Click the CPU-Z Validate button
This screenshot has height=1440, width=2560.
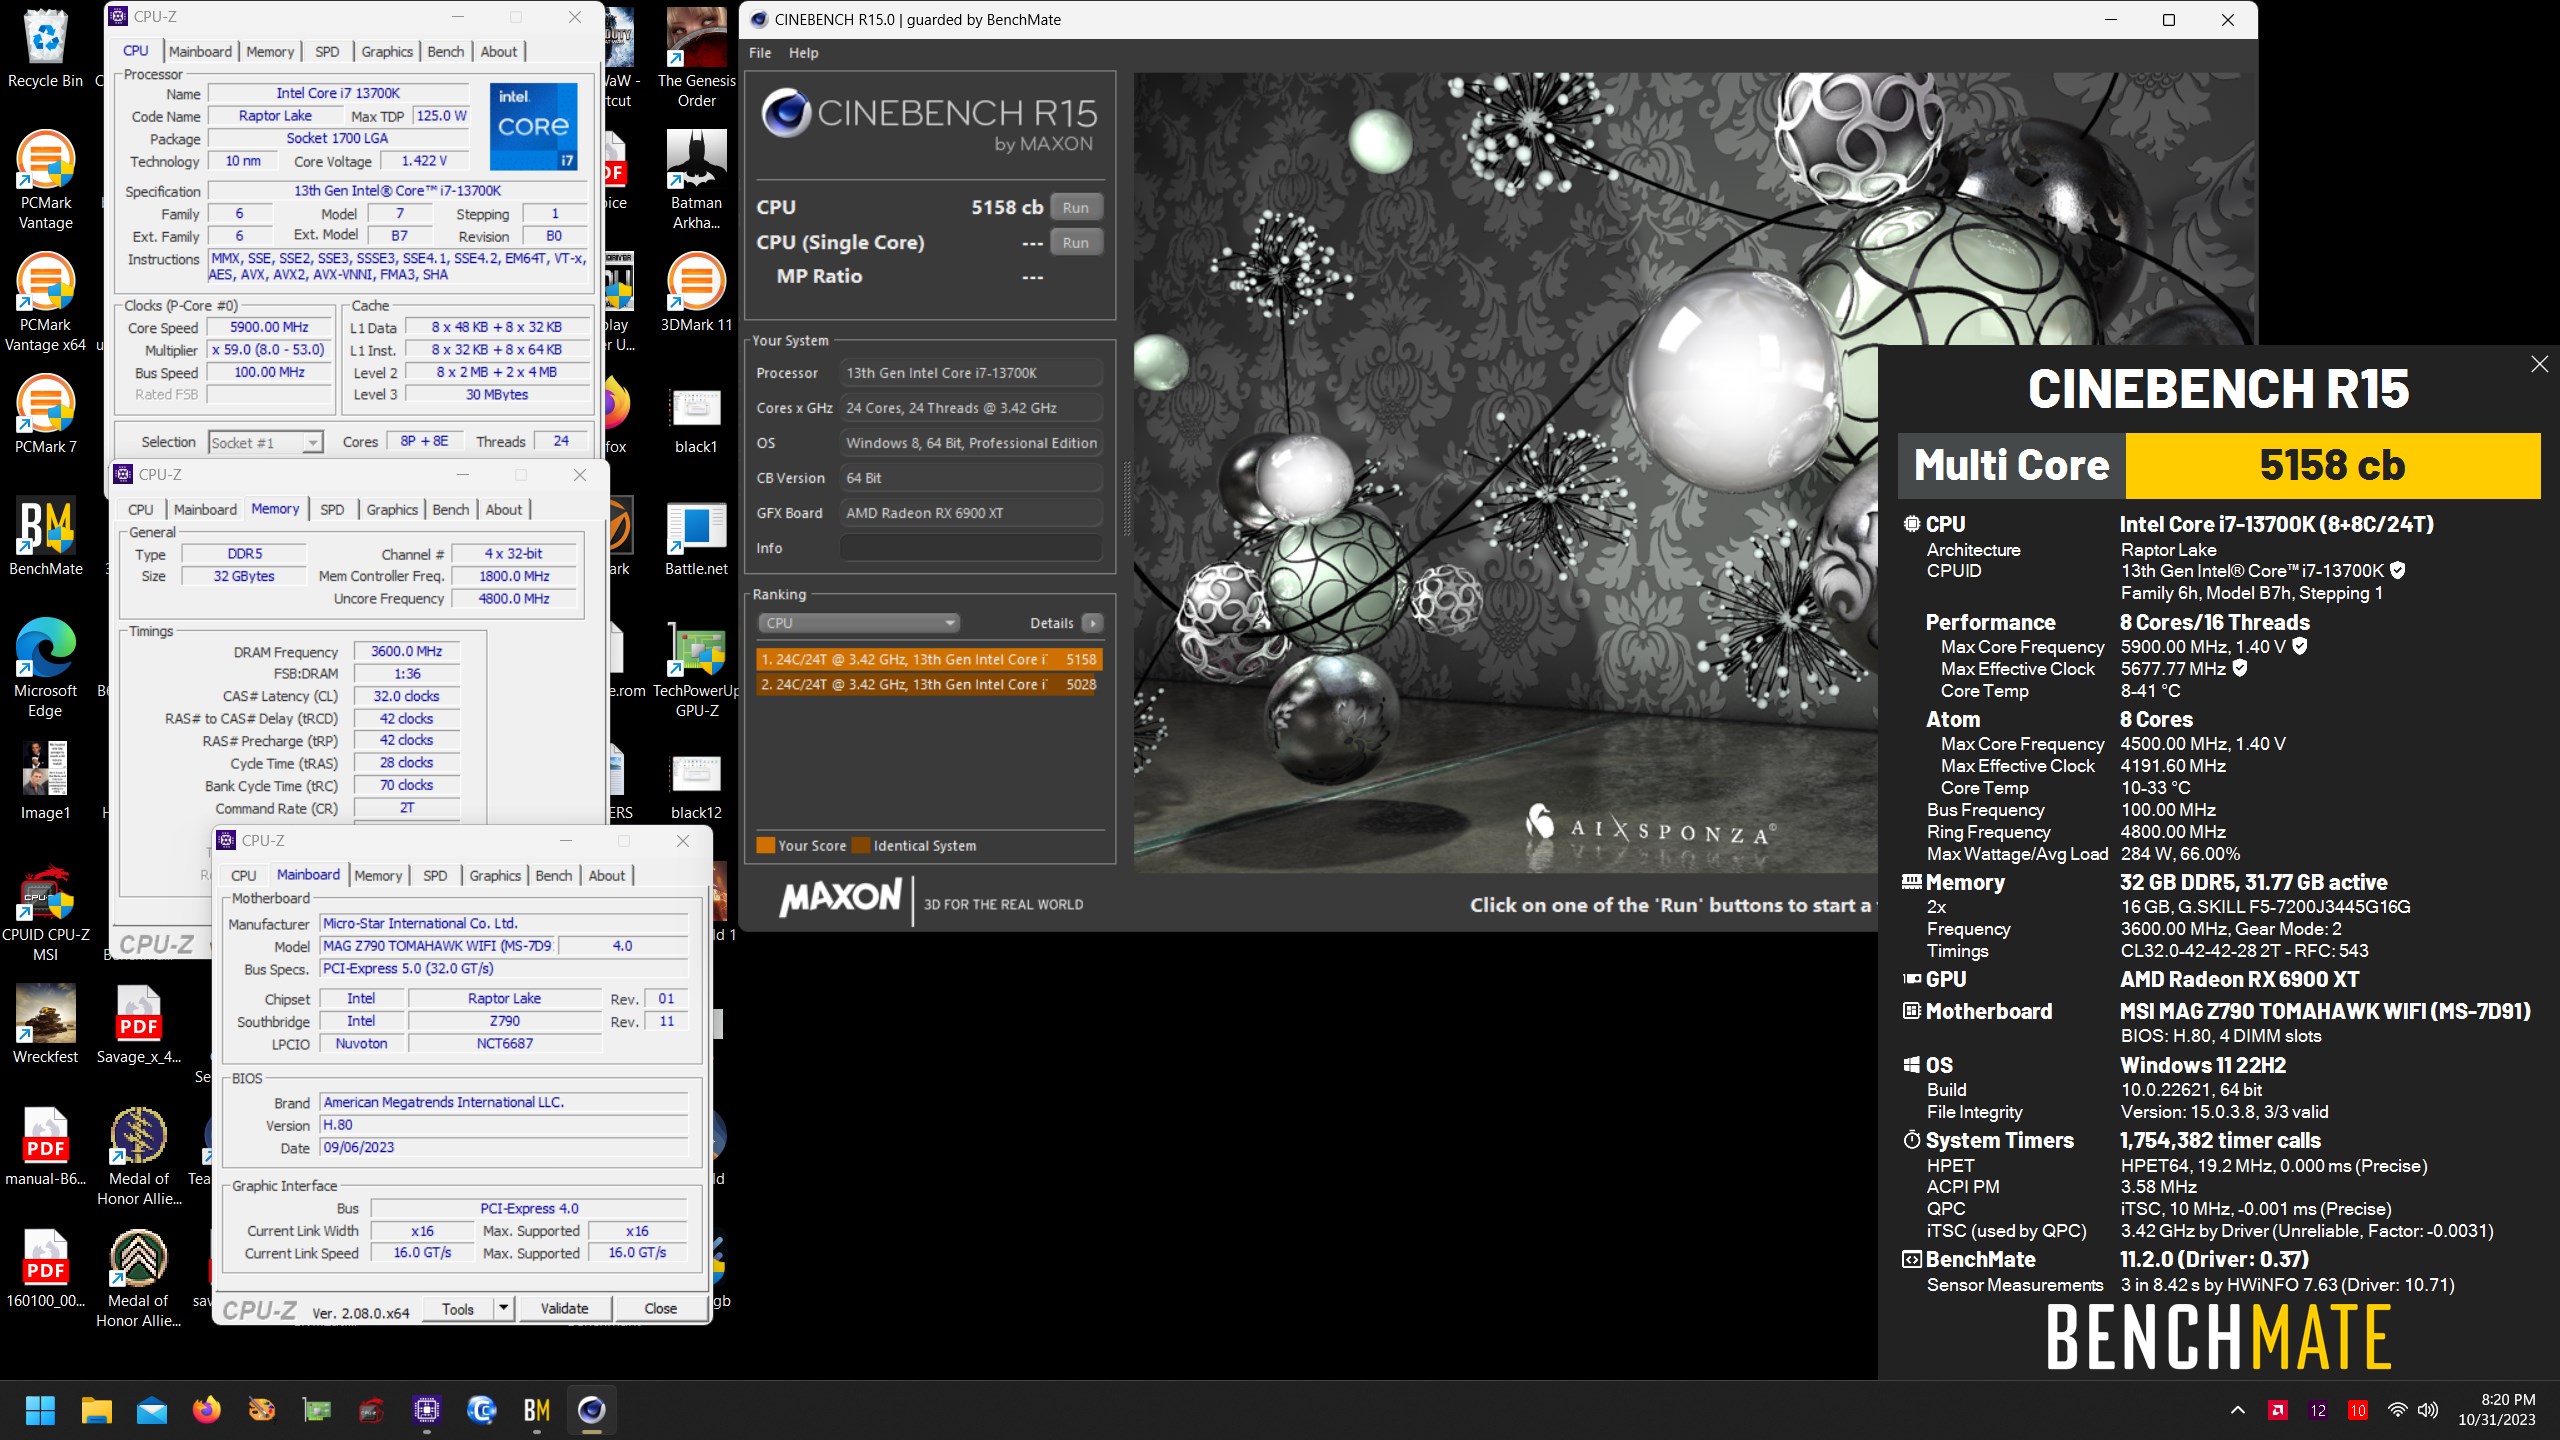[564, 1308]
